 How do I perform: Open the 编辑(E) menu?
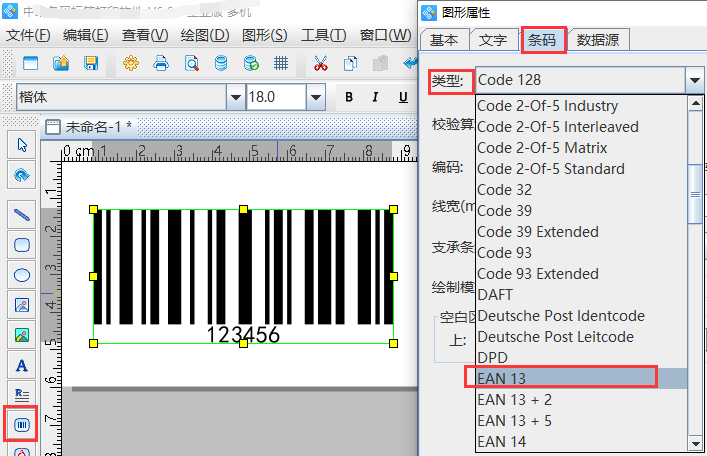tap(86, 35)
